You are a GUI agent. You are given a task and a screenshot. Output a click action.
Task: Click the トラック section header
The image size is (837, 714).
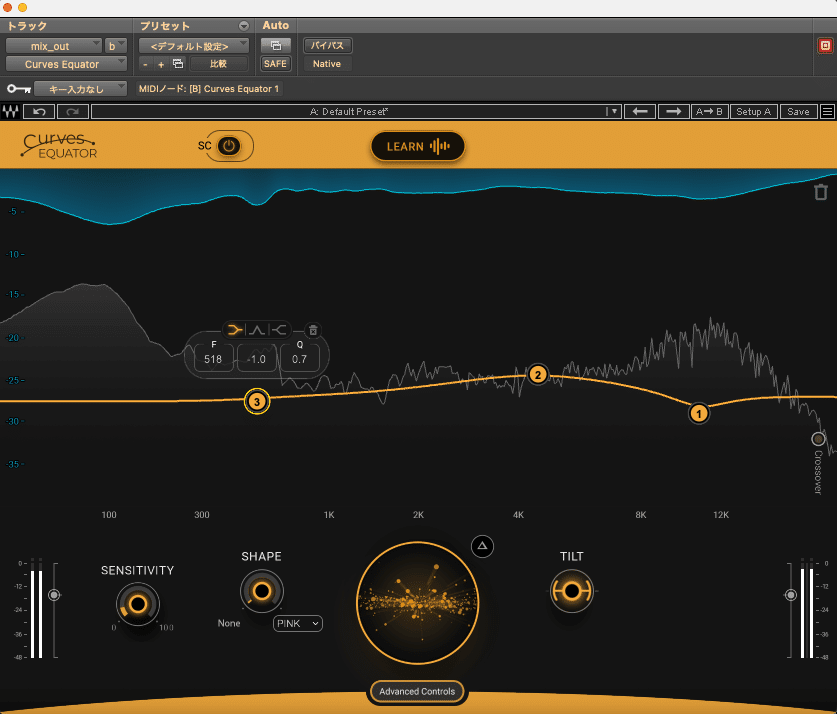(27, 26)
